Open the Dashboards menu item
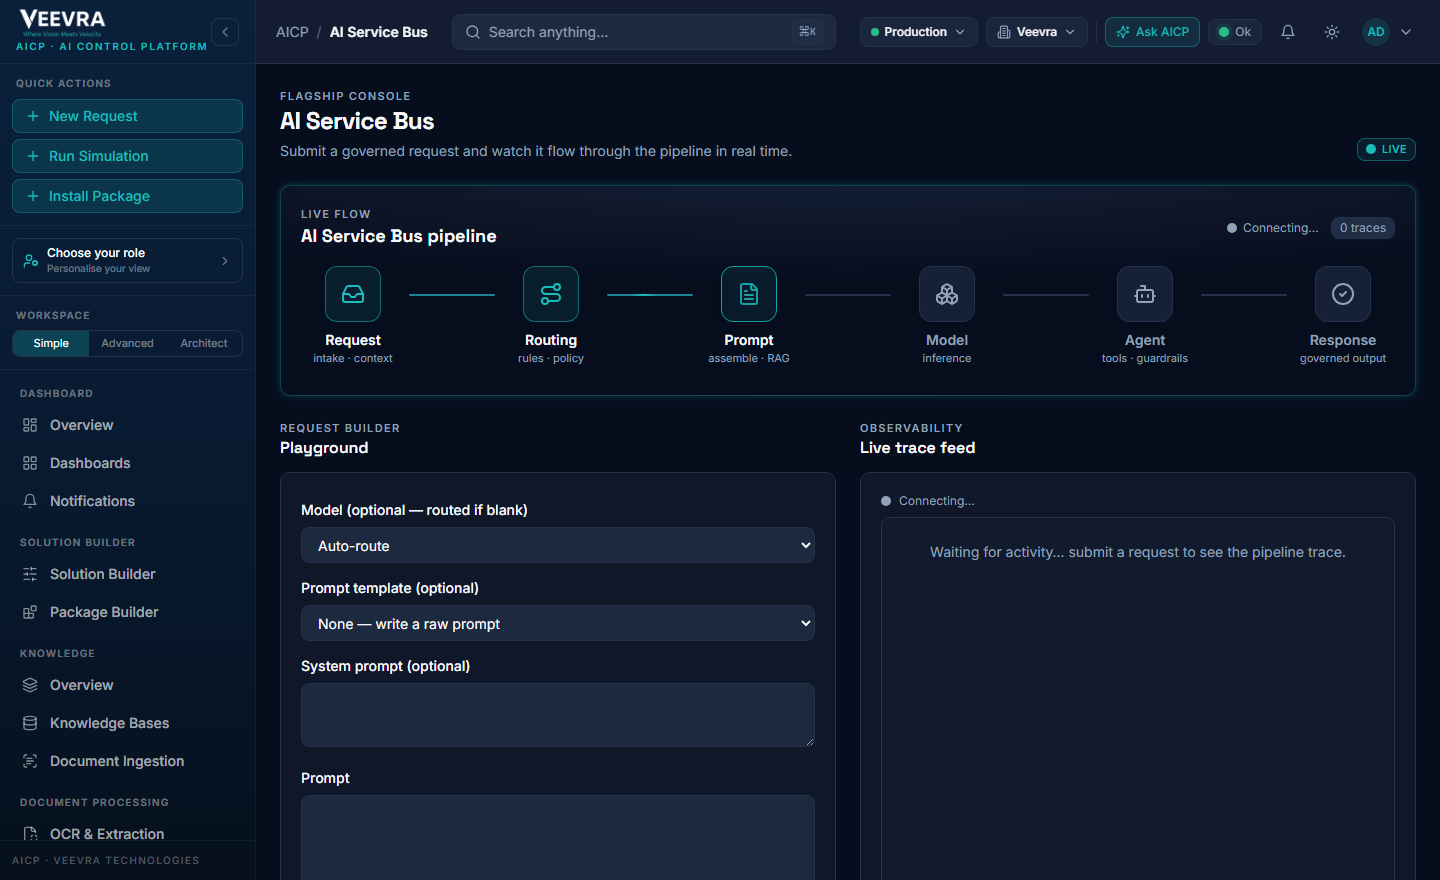 point(127,463)
